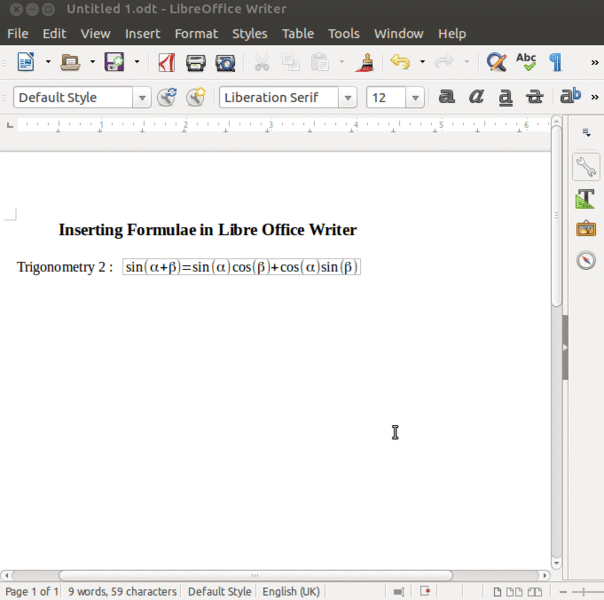Toggle Bold formatting
The image size is (604, 600).
[447, 96]
